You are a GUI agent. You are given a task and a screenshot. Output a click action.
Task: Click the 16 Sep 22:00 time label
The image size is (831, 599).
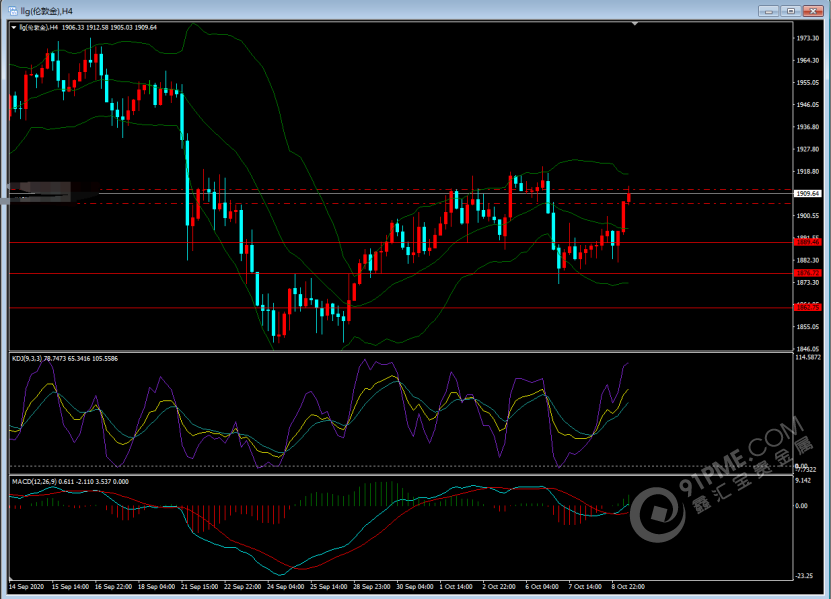[113, 587]
